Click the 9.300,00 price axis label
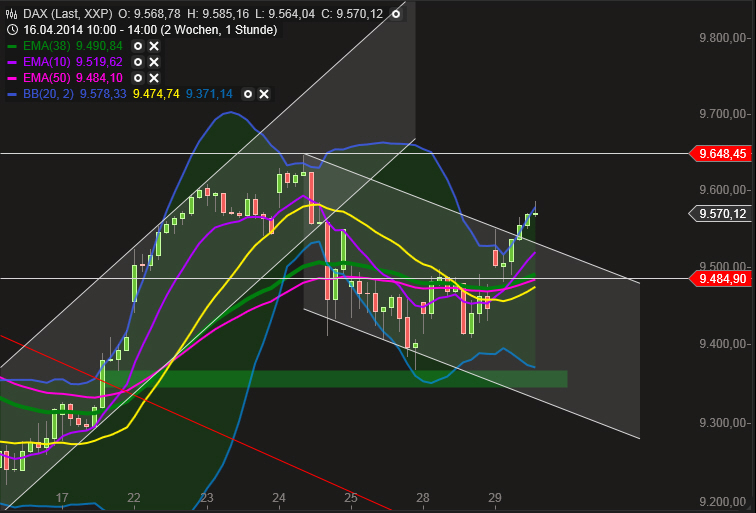The width and height of the screenshot is (756, 513). pyautogui.click(x=723, y=423)
